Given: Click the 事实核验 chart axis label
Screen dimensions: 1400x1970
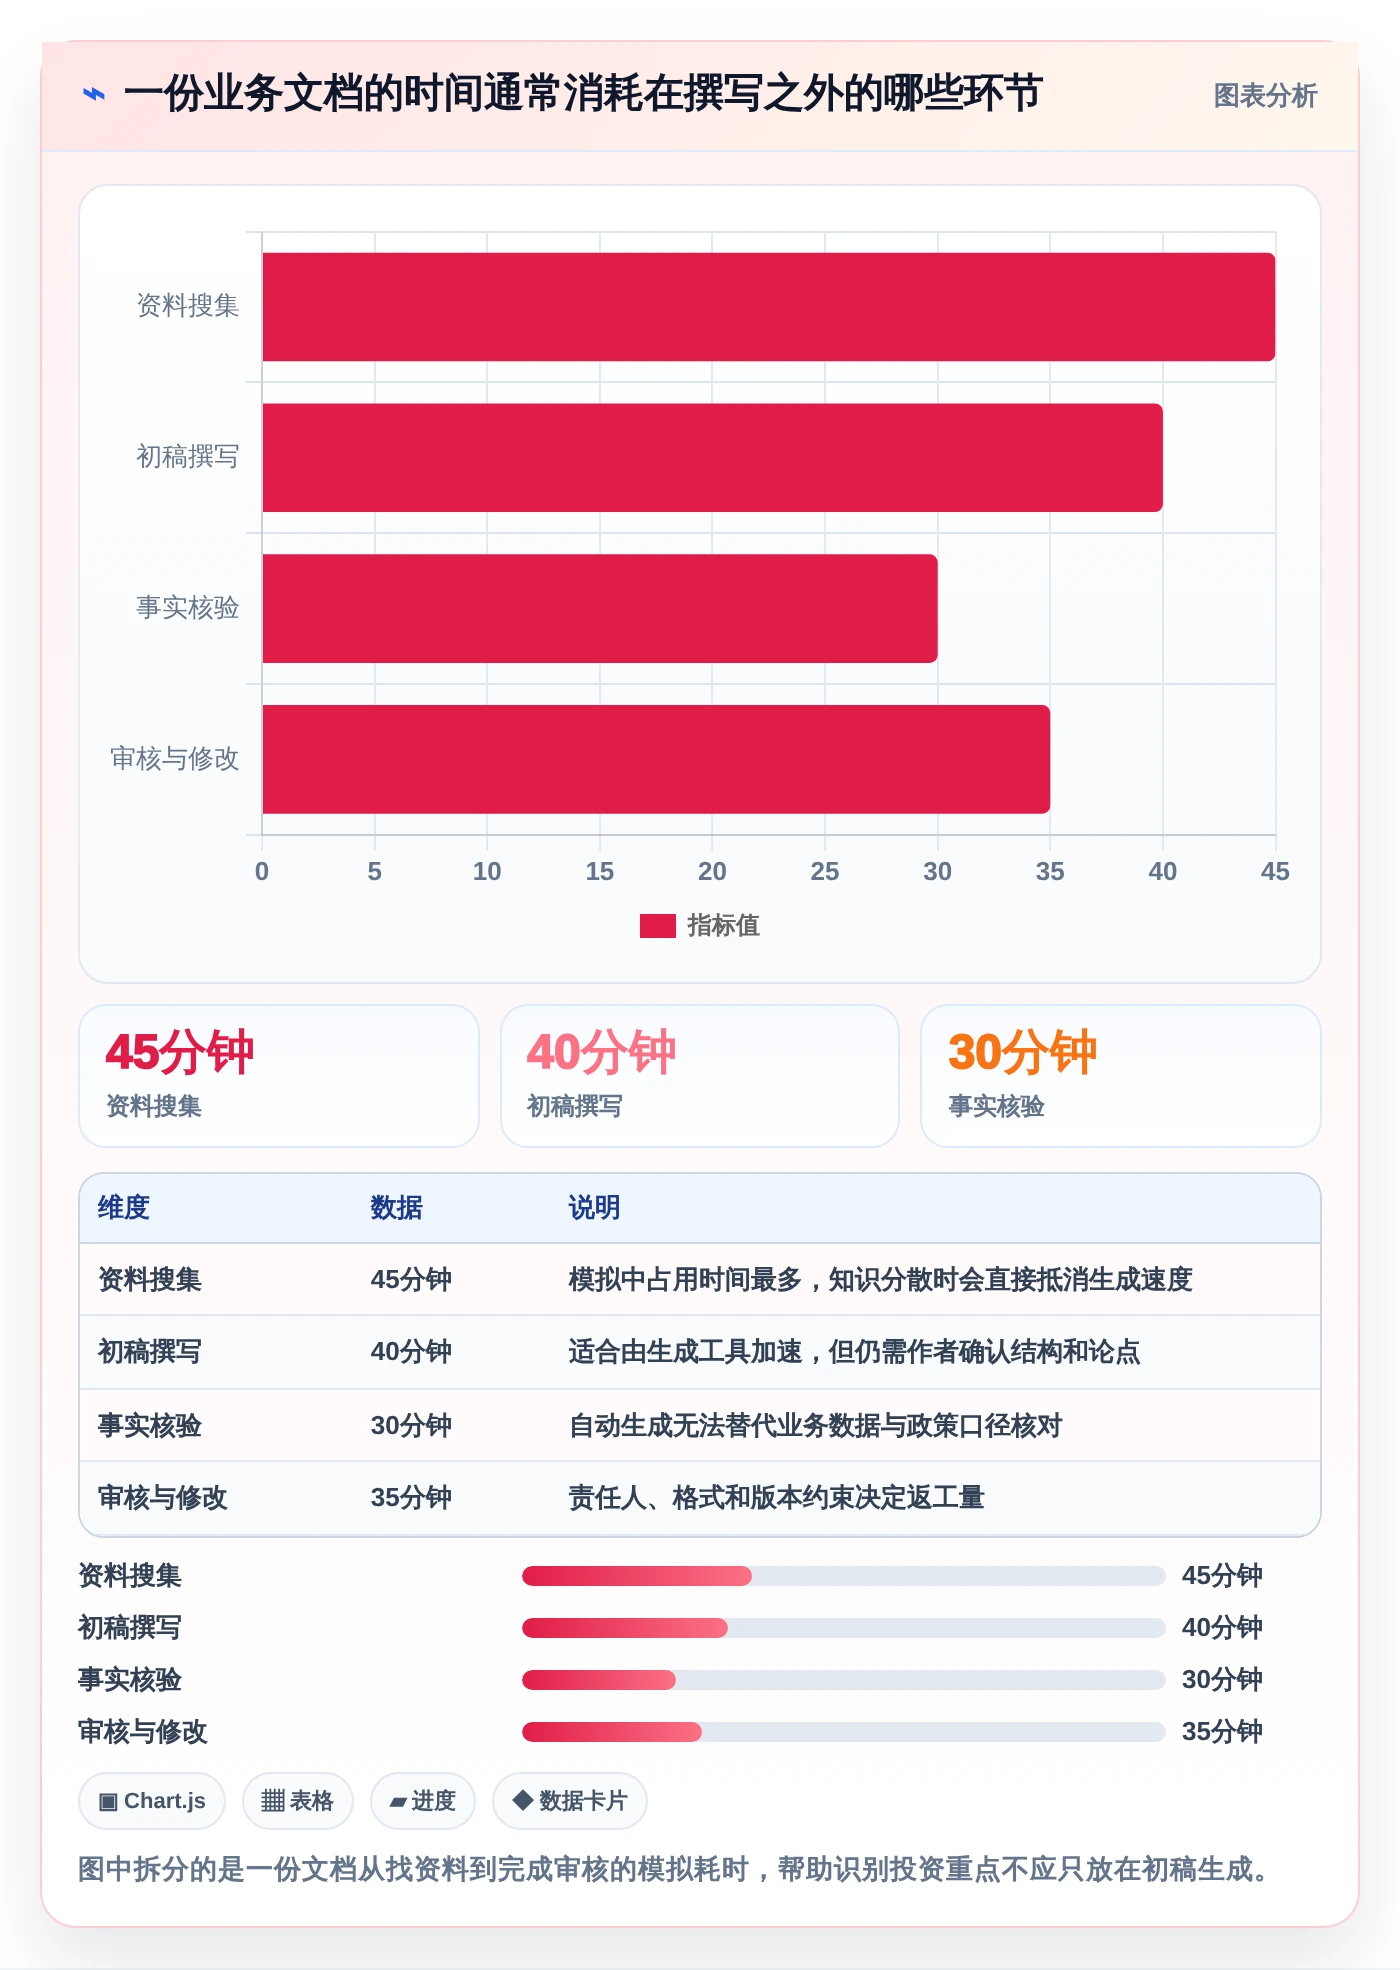Looking at the screenshot, I should point(188,608).
